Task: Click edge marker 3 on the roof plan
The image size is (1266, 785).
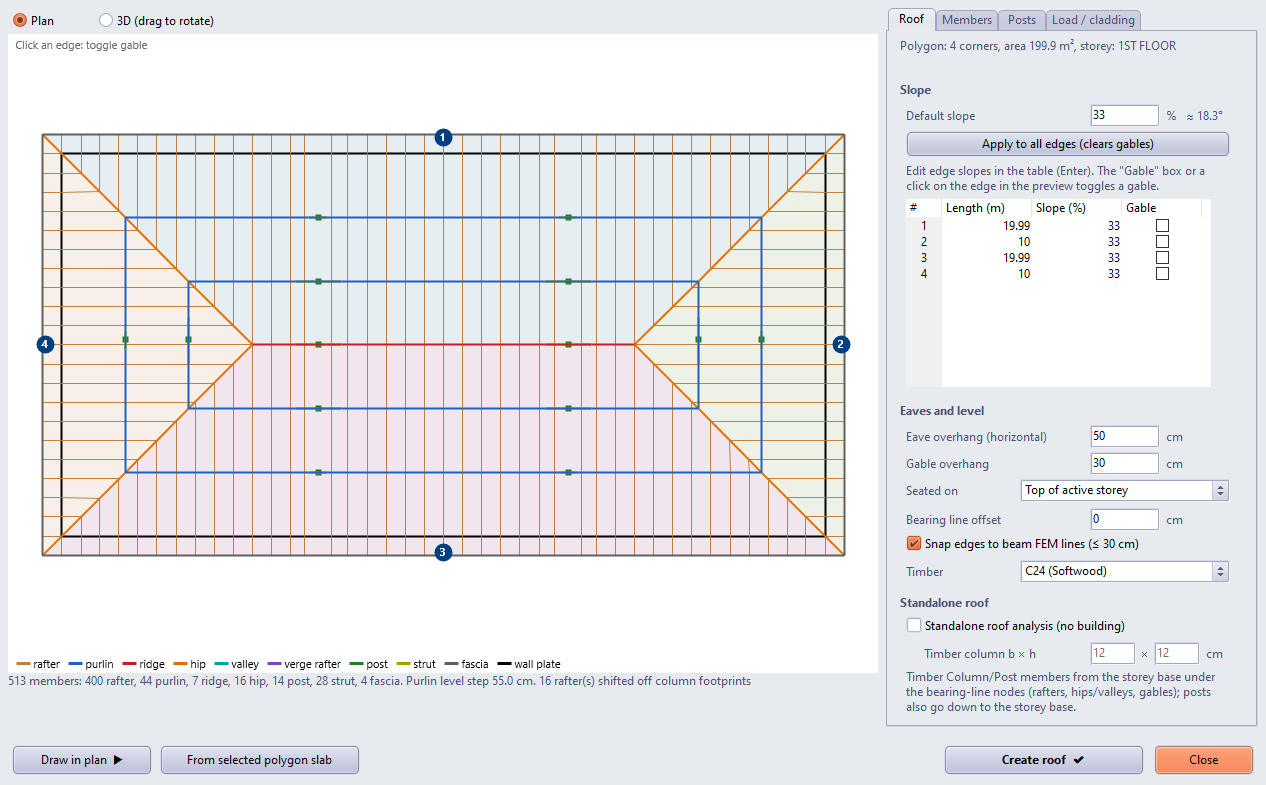Action: coord(444,551)
